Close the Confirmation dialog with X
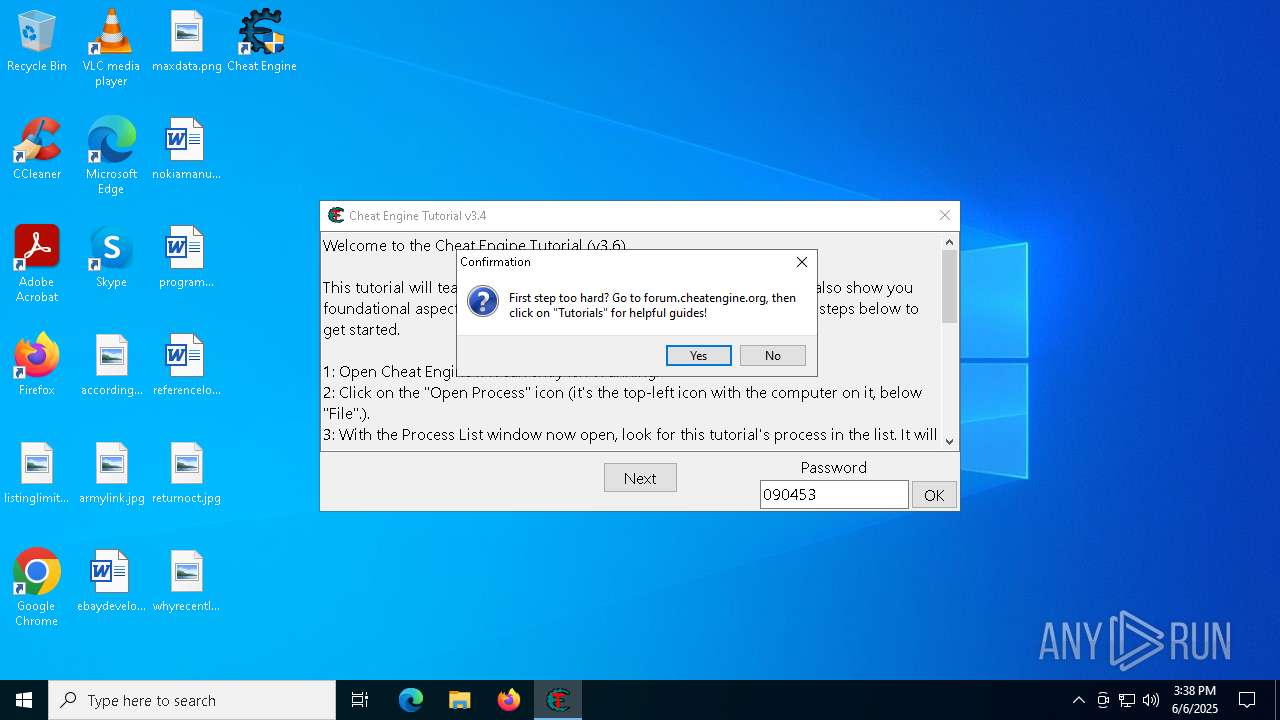The width and height of the screenshot is (1280, 720). point(801,262)
